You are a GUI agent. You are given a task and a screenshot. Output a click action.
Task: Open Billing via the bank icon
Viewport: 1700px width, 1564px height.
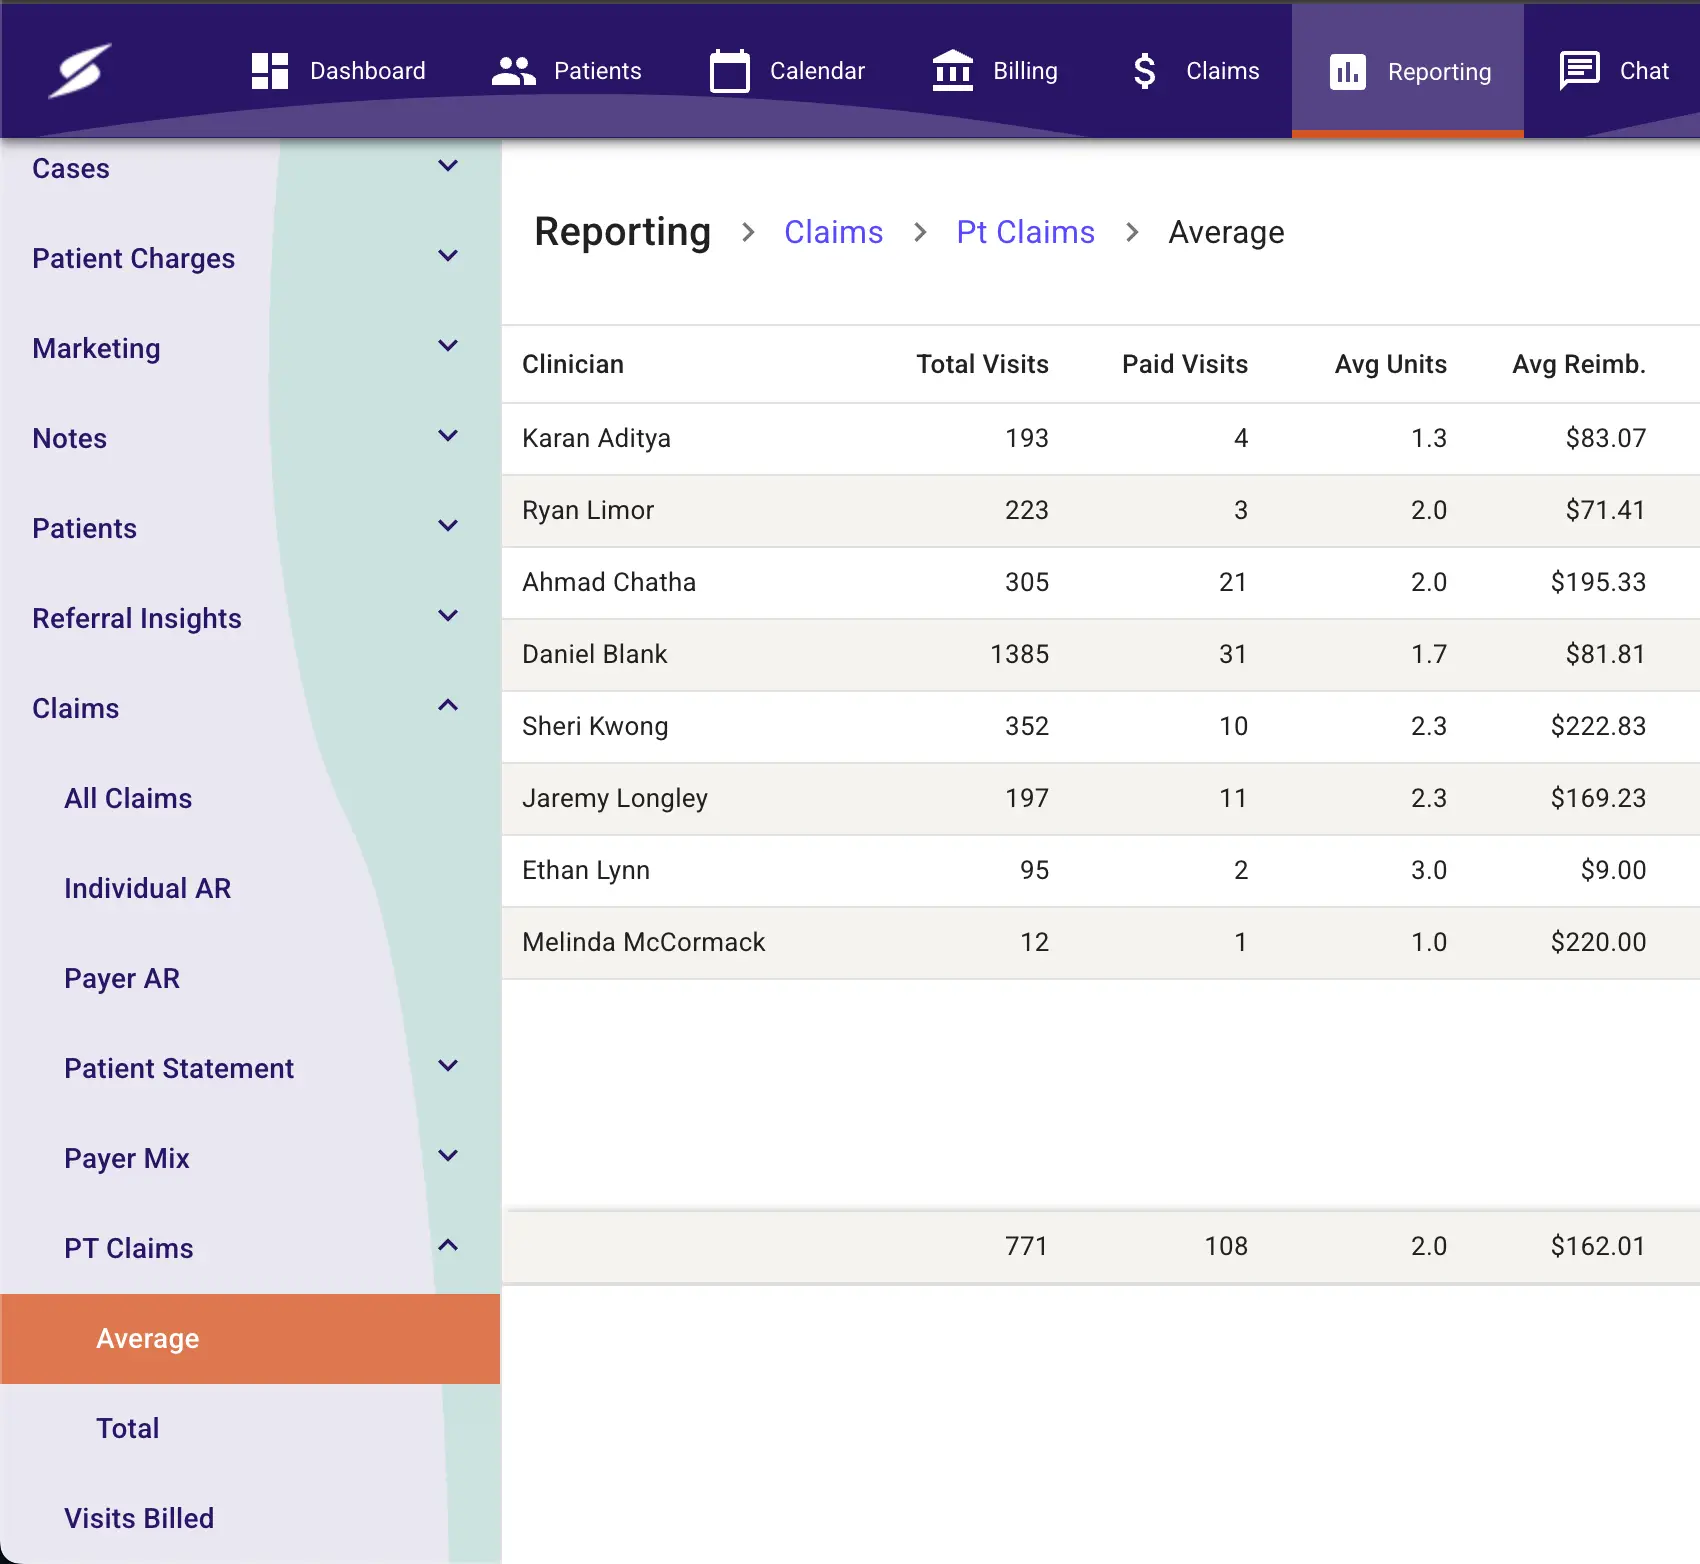point(951,70)
